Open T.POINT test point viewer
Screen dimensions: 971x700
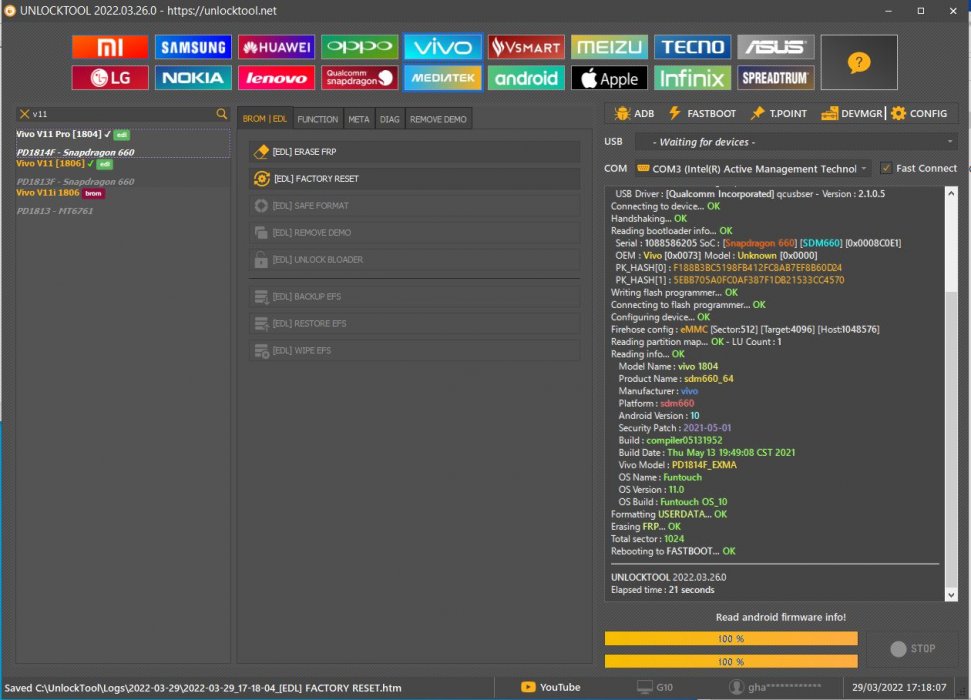point(778,113)
